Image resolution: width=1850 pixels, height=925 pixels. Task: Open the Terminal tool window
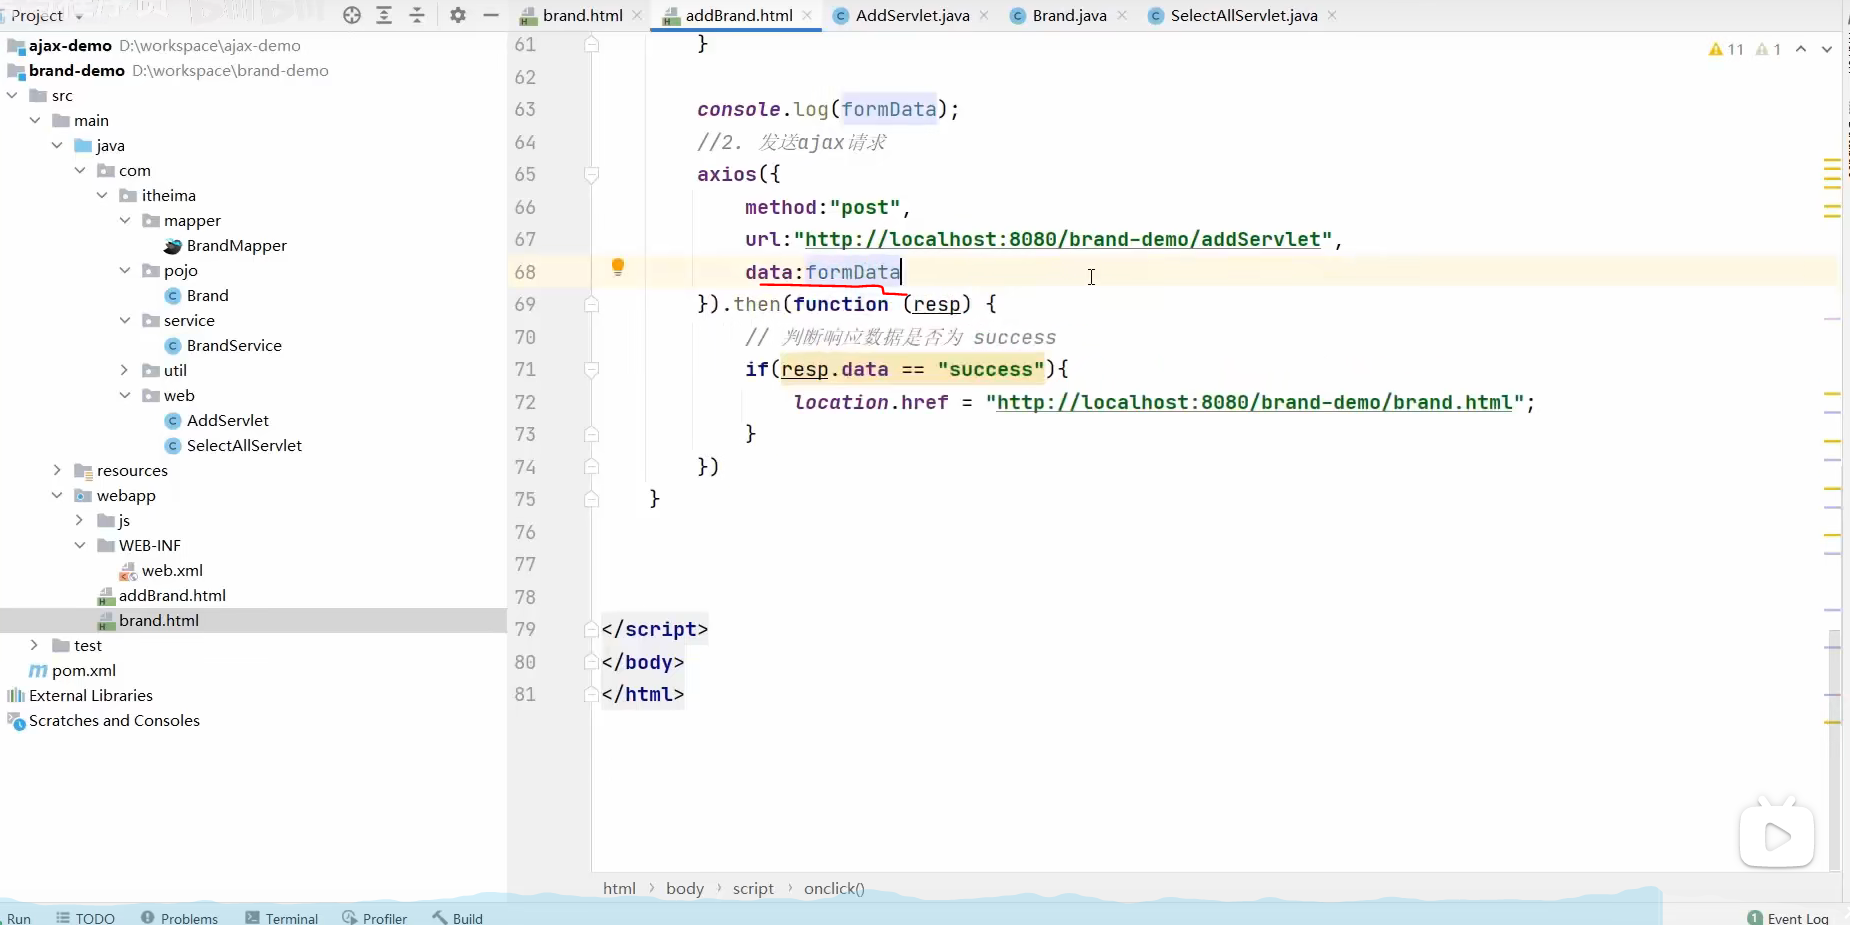pos(282,918)
